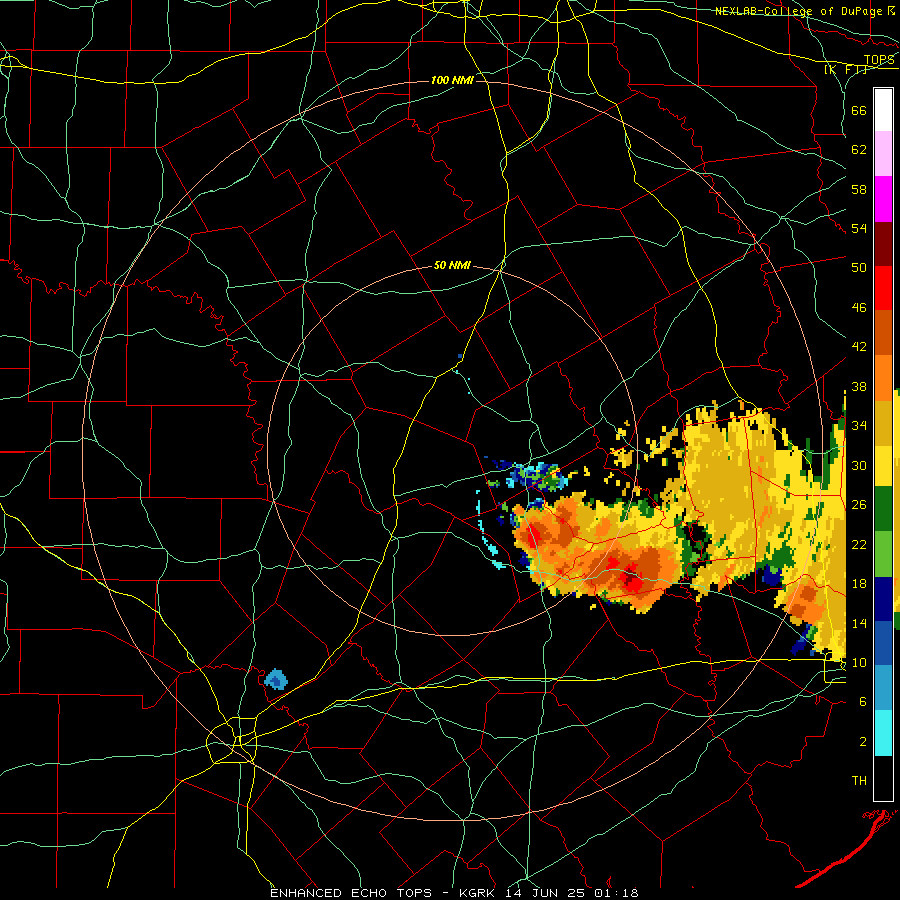Click the legend value '14'
The height and width of the screenshot is (900, 900).
tap(859, 623)
